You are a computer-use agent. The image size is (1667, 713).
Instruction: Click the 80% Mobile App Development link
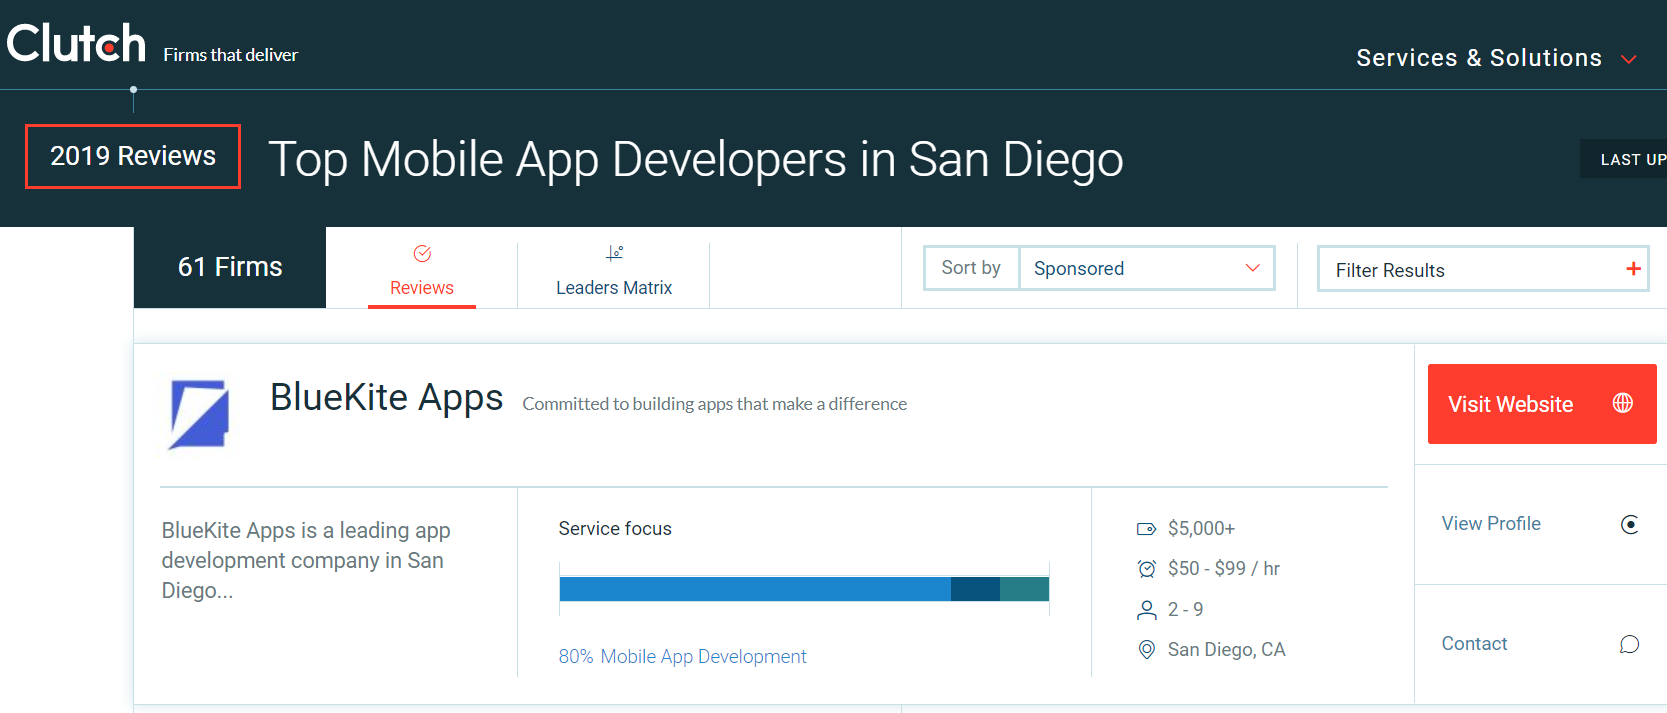click(x=682, y=657)
